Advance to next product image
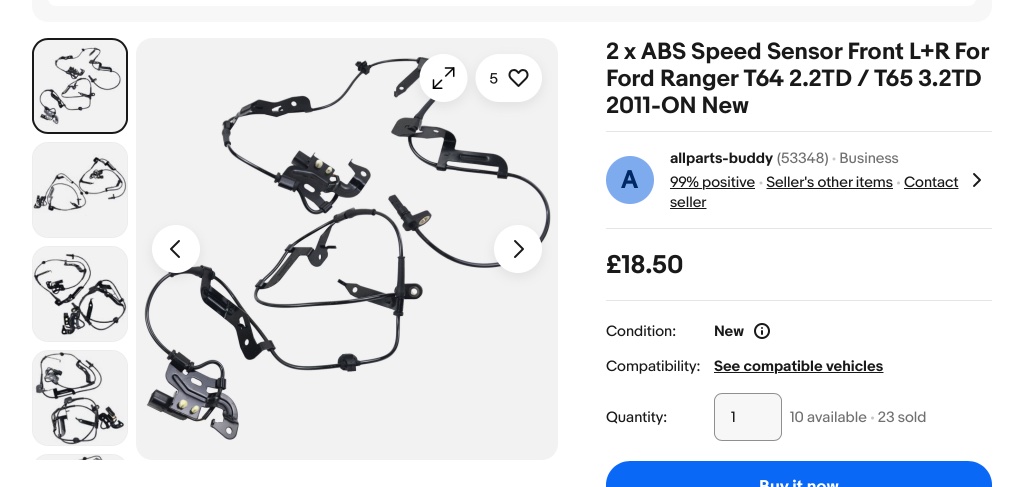 tap(518, 249)
